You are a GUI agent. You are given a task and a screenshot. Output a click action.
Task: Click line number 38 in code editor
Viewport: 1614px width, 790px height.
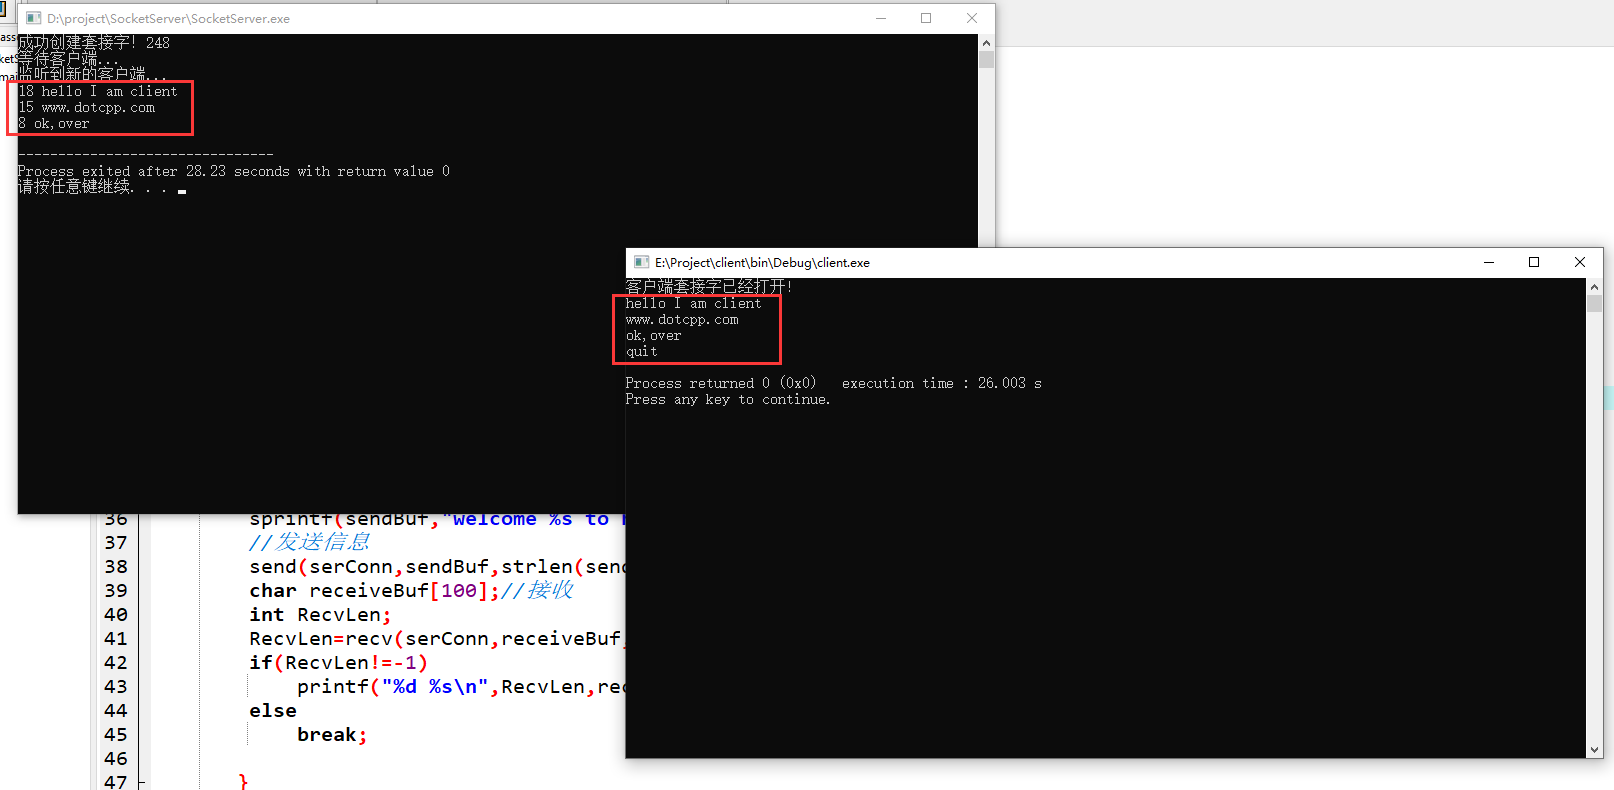point(116,566)
